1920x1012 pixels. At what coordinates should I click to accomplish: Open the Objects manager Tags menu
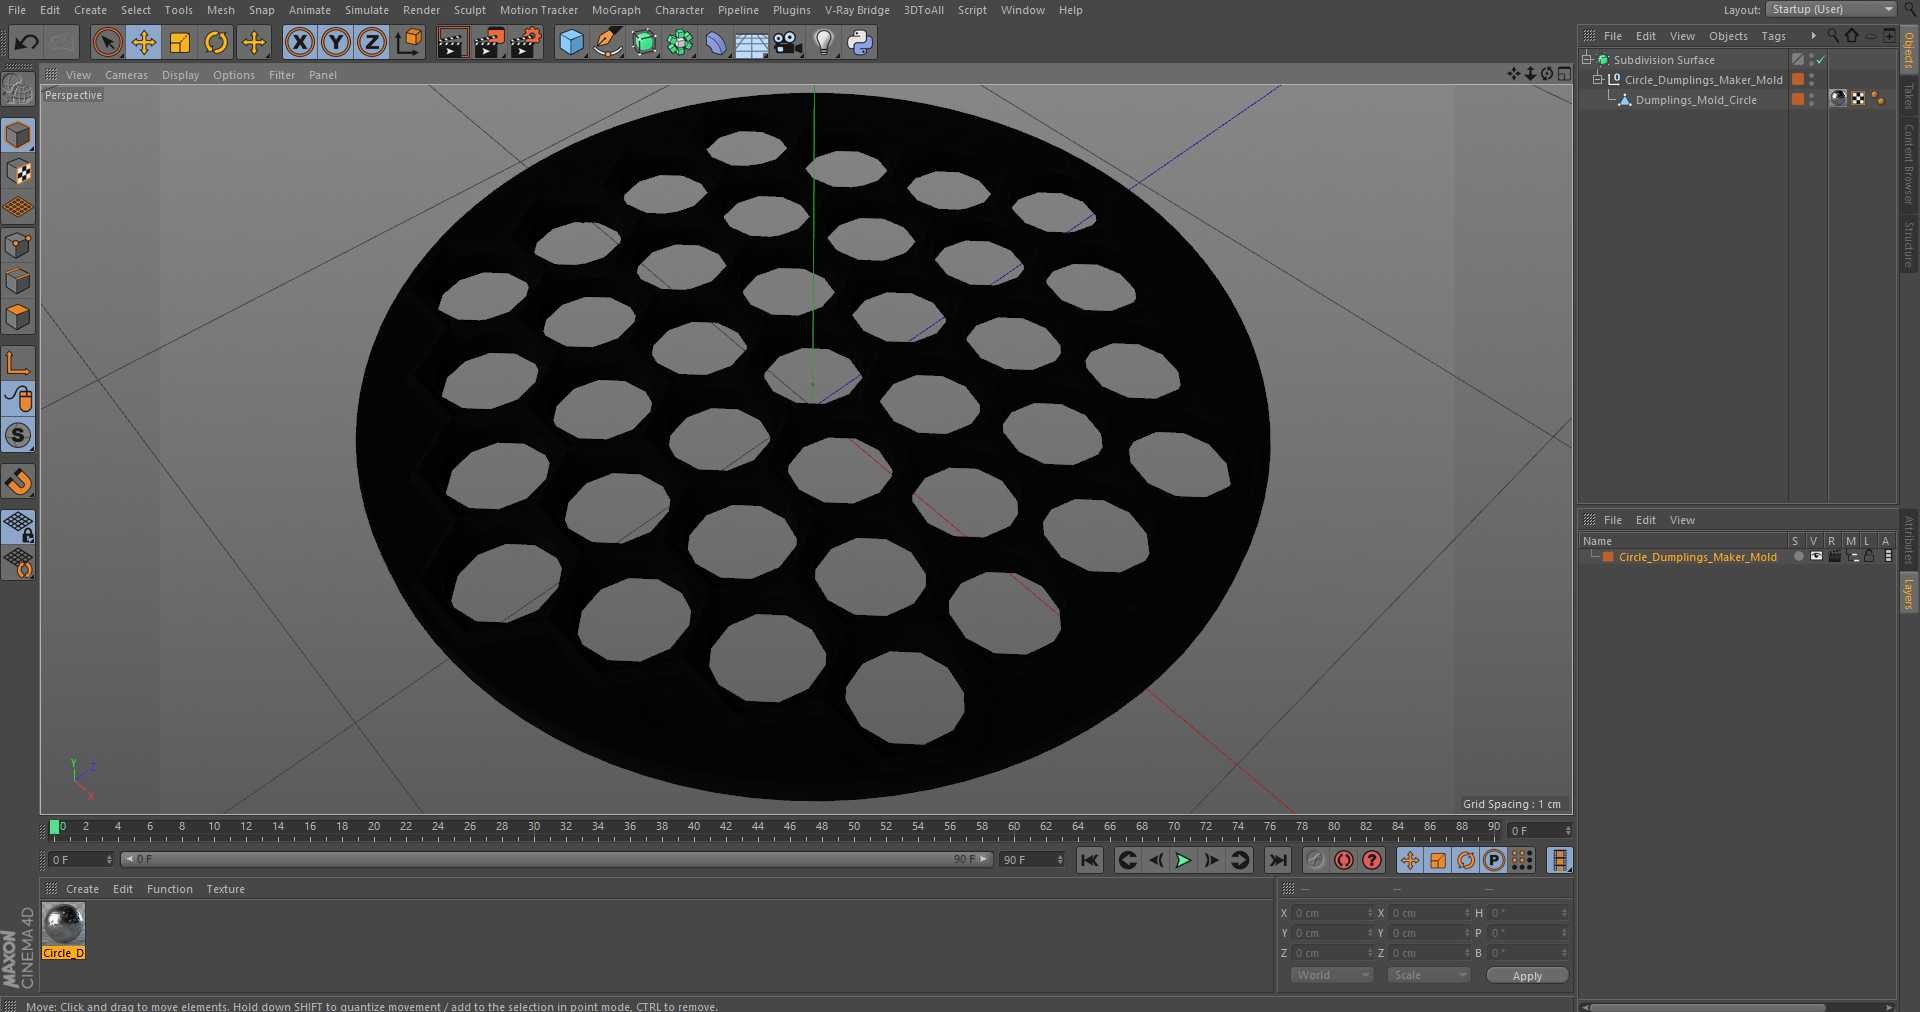point(1774,36)
